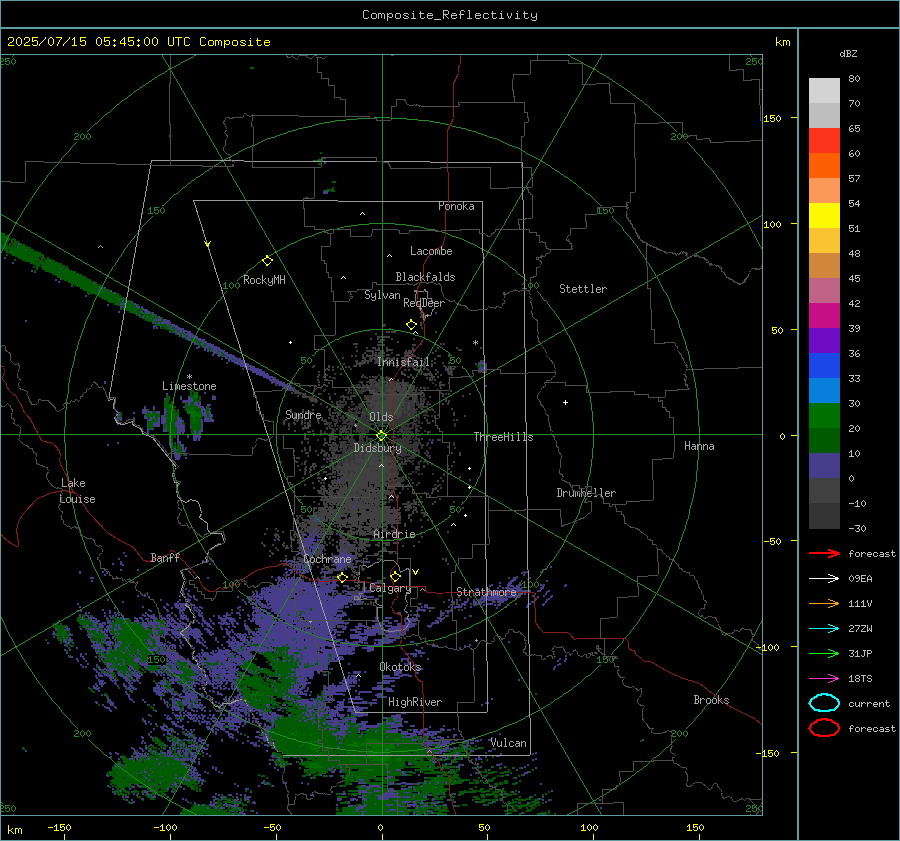This screenshot has height=841, width=900.
Task: Click the green 31JP arrow legend icon
Action: pos(824,653)
